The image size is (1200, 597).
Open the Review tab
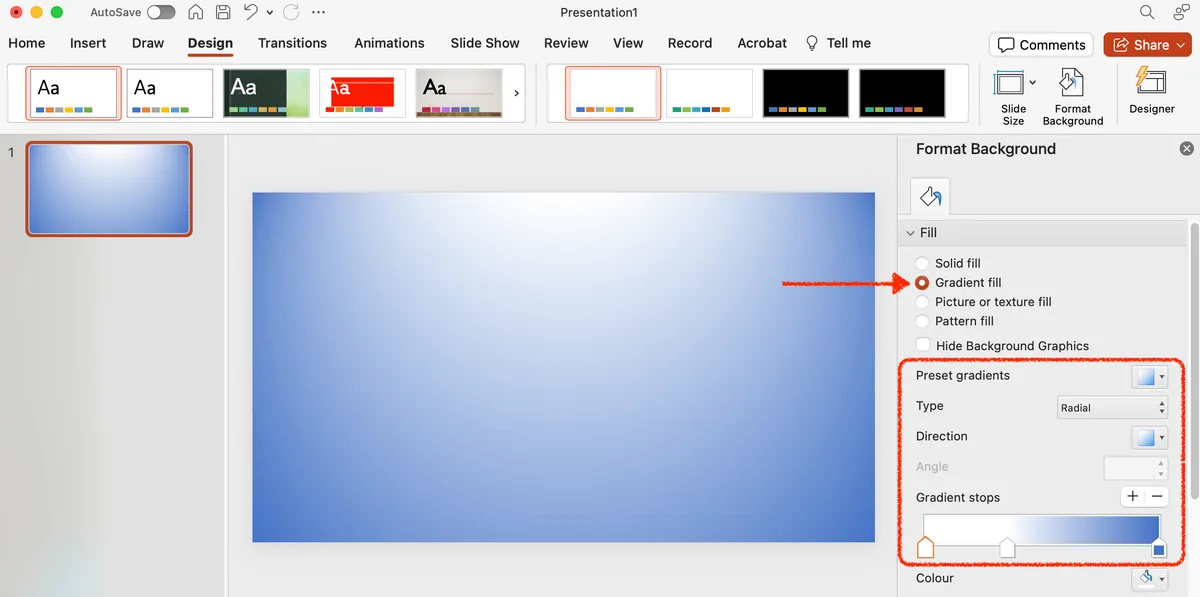(566, 43)
